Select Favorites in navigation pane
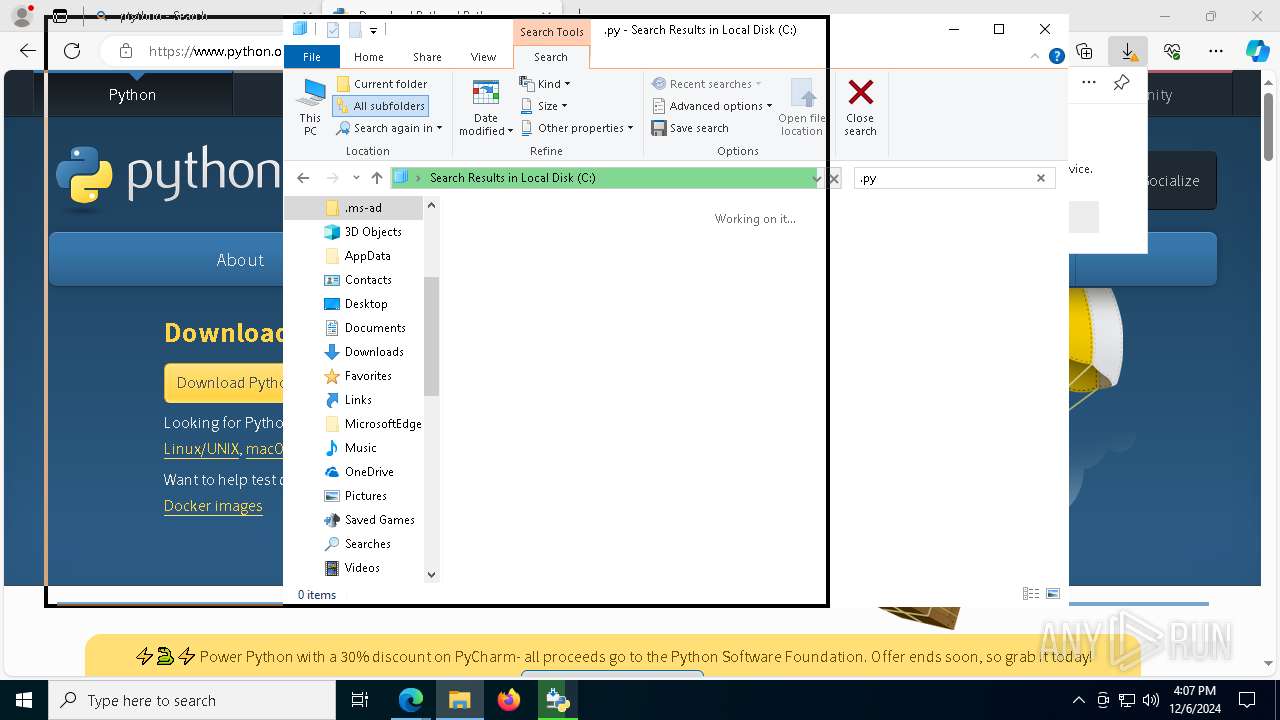This screenshot has height=720, width=1280. pos(357,376)
